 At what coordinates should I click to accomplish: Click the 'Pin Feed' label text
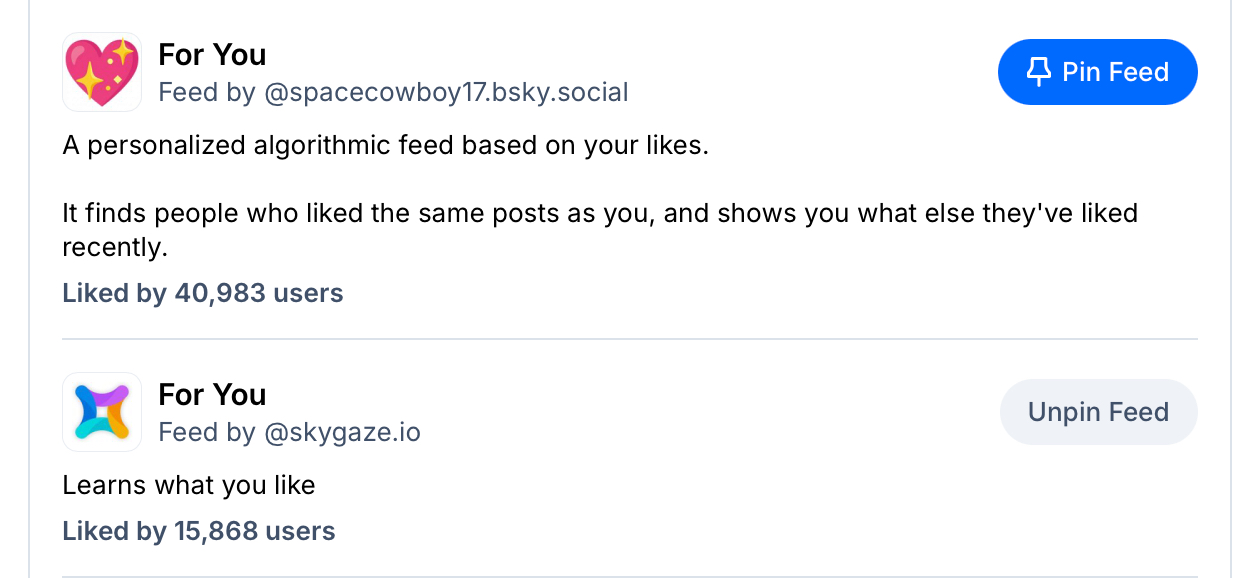[x=1115, y=72]
